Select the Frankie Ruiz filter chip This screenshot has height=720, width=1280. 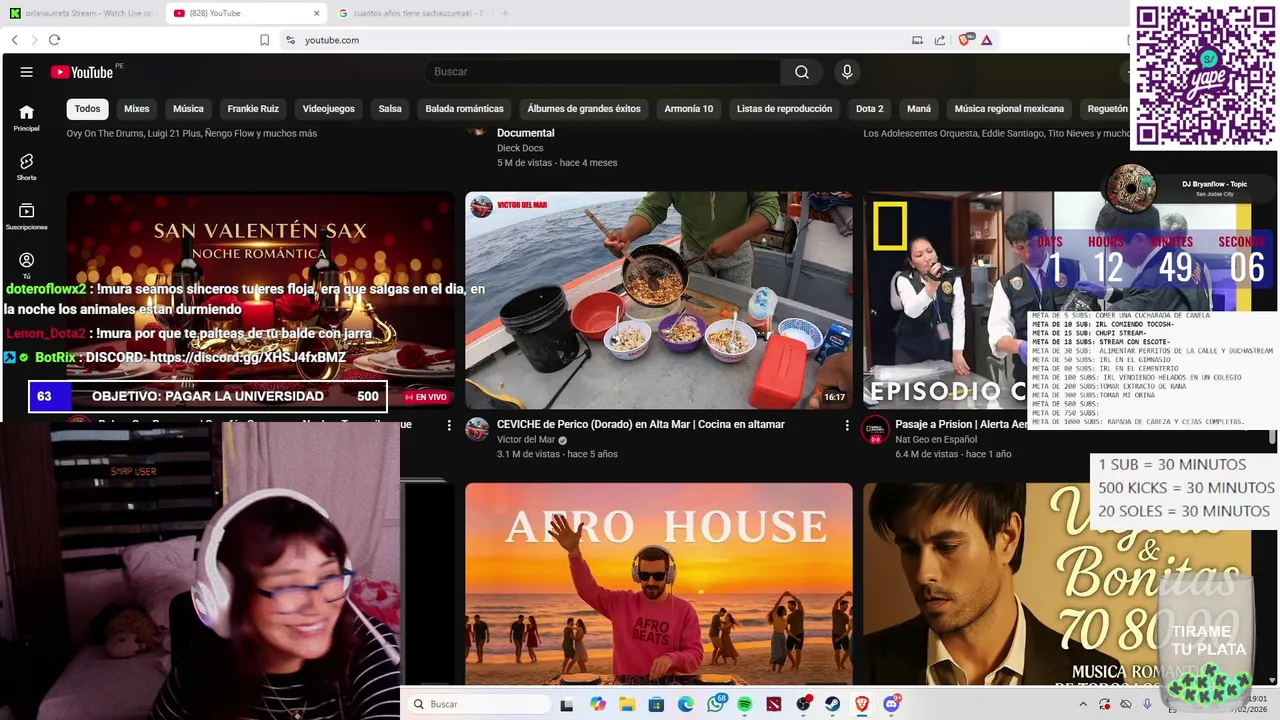pos(253,109)
